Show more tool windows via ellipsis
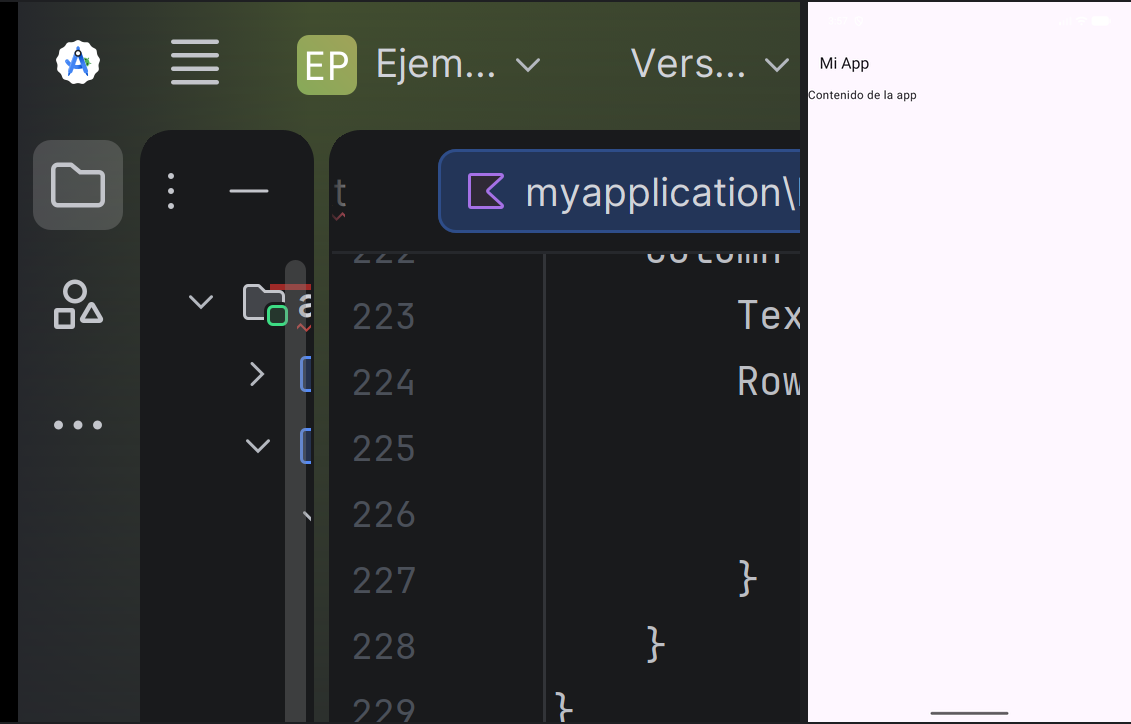 (x=78, y=425)
